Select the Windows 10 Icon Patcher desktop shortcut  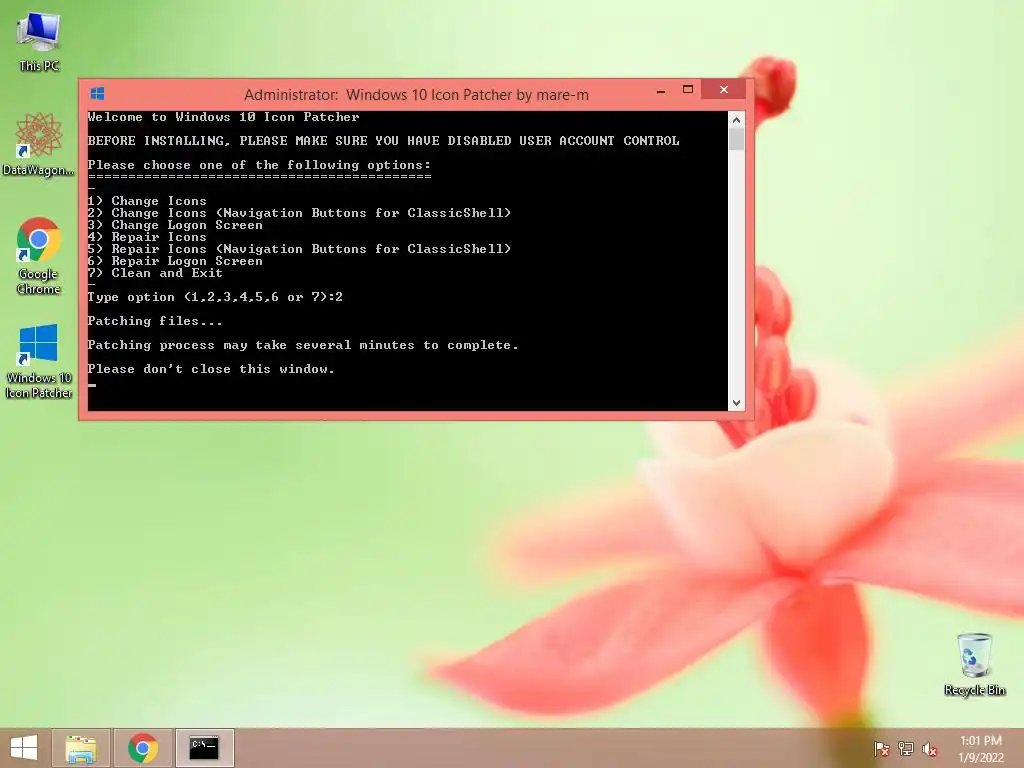[39, 360]
